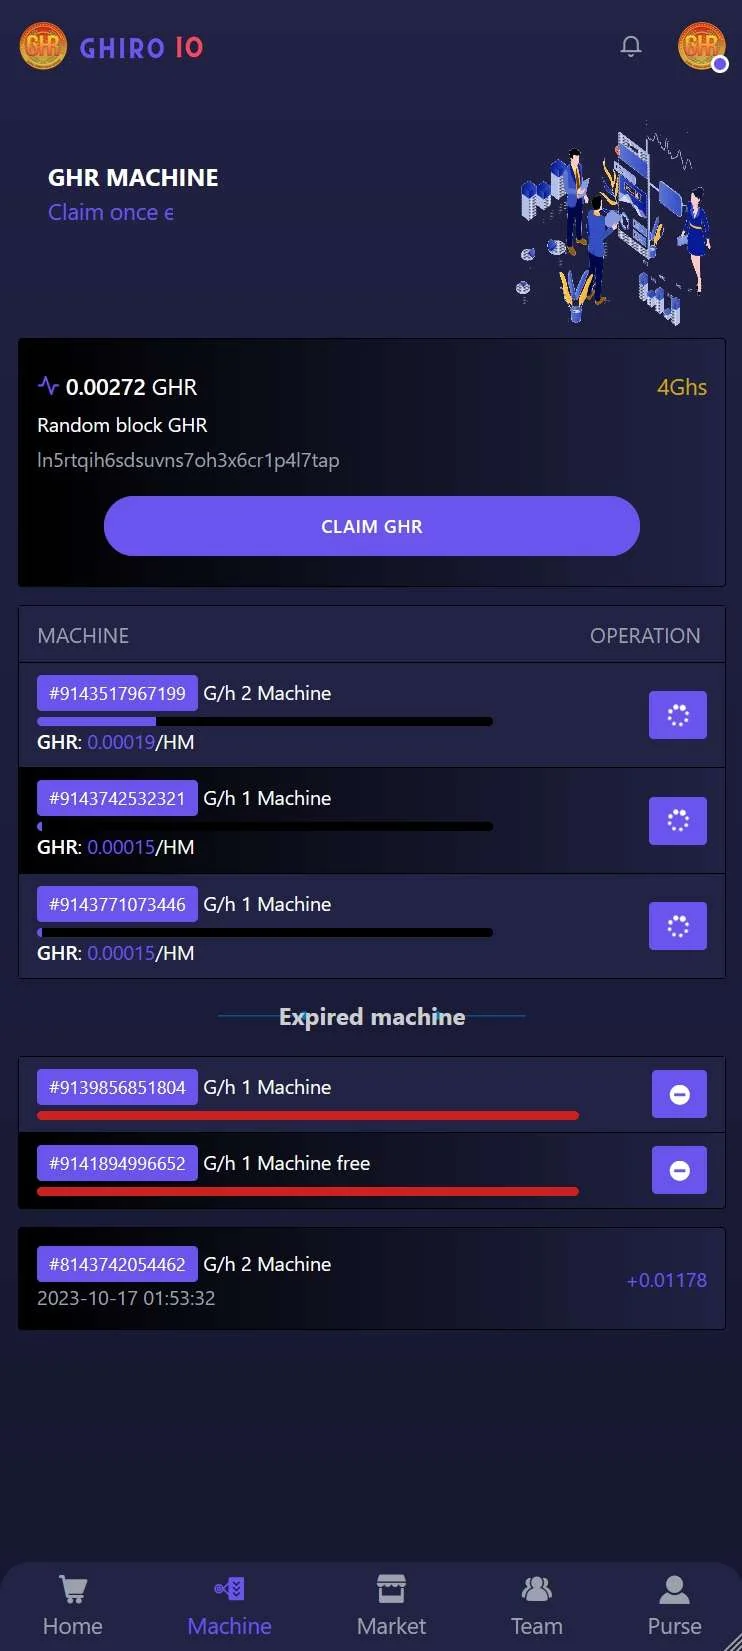Remove expired G/h 1 Machine free
The width and height of the screenshot is (742, 1651).
(x=679, y=1170)
